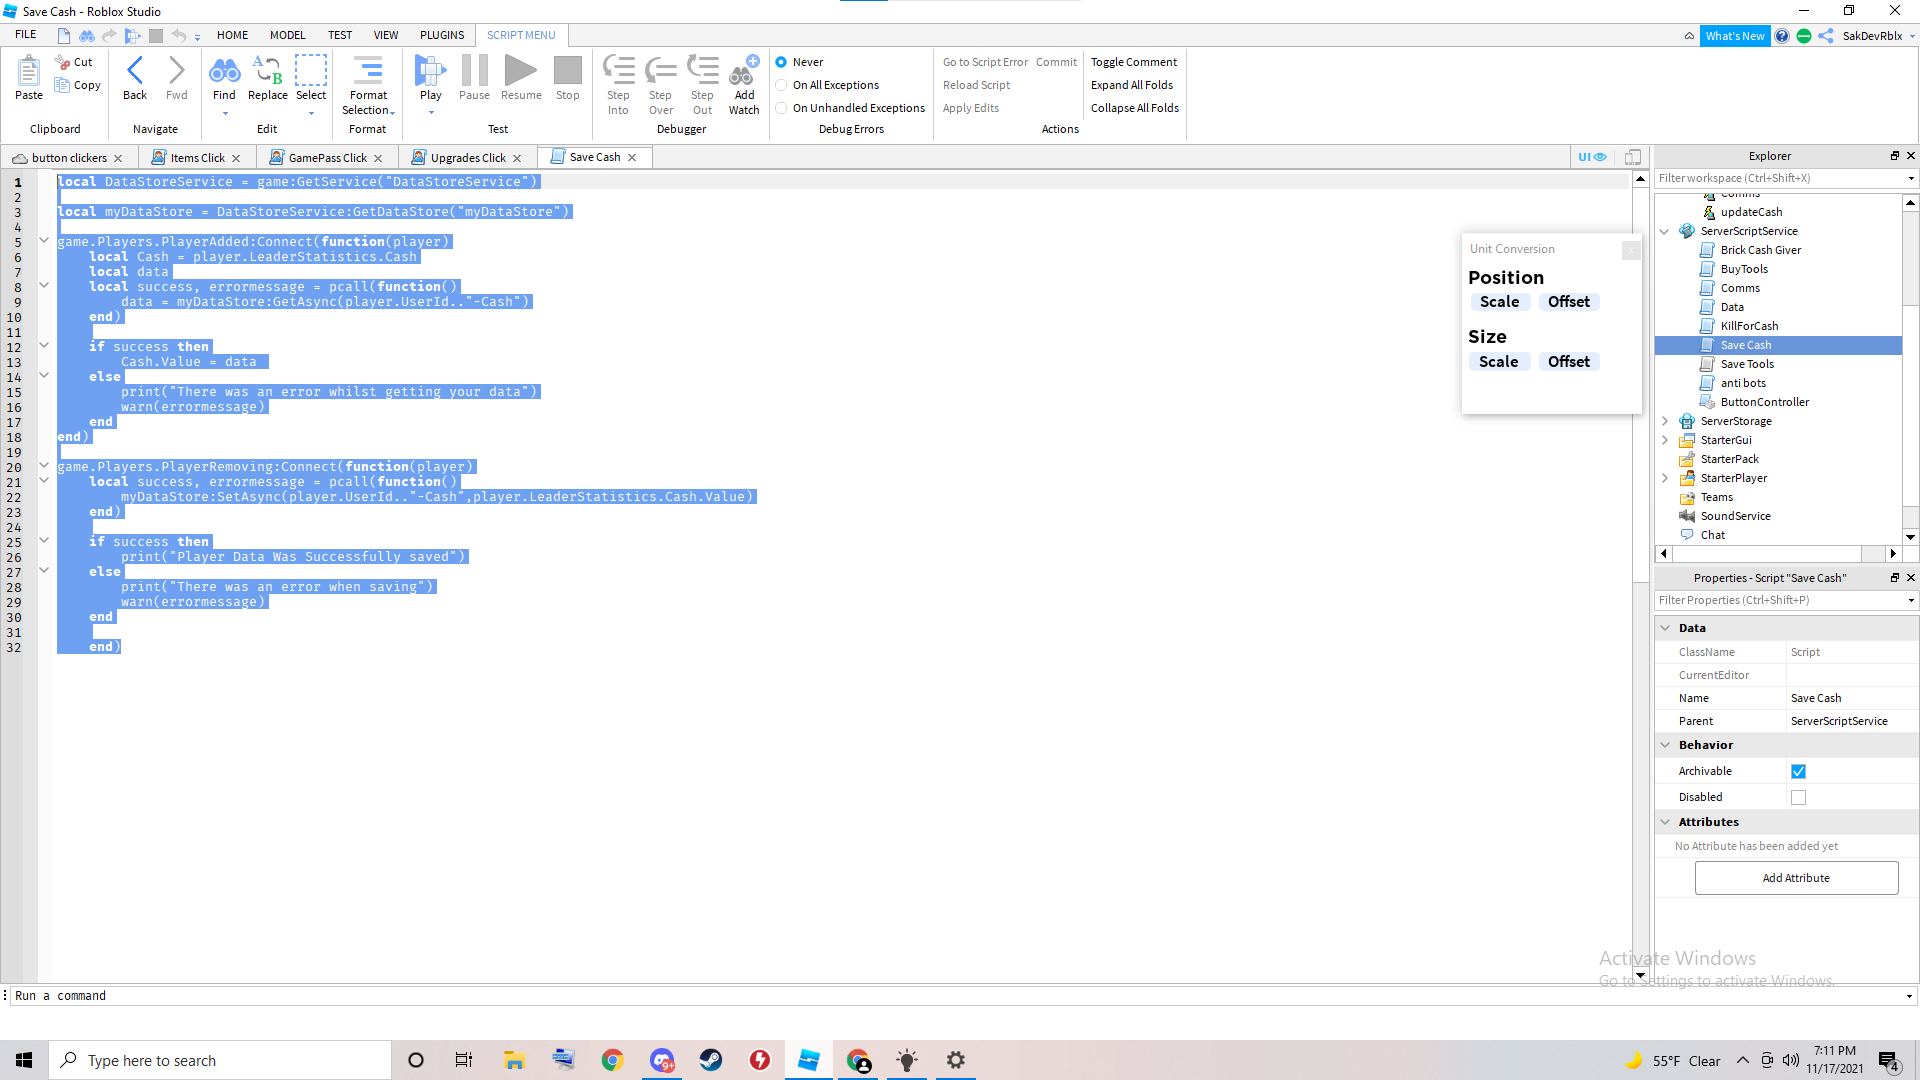Click Size Offset in Unit Conversion
This screenshot has width=1920, height=1080.
point(1568,362)
